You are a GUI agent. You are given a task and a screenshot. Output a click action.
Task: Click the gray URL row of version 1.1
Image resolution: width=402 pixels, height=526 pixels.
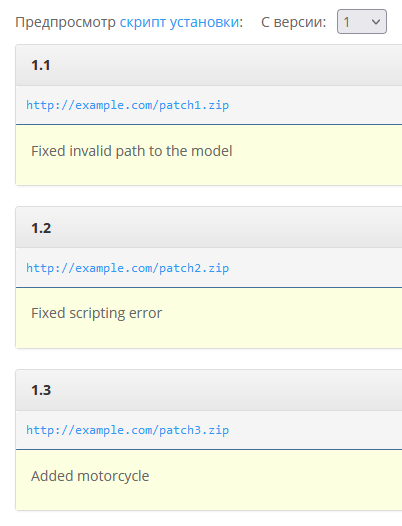209,105
